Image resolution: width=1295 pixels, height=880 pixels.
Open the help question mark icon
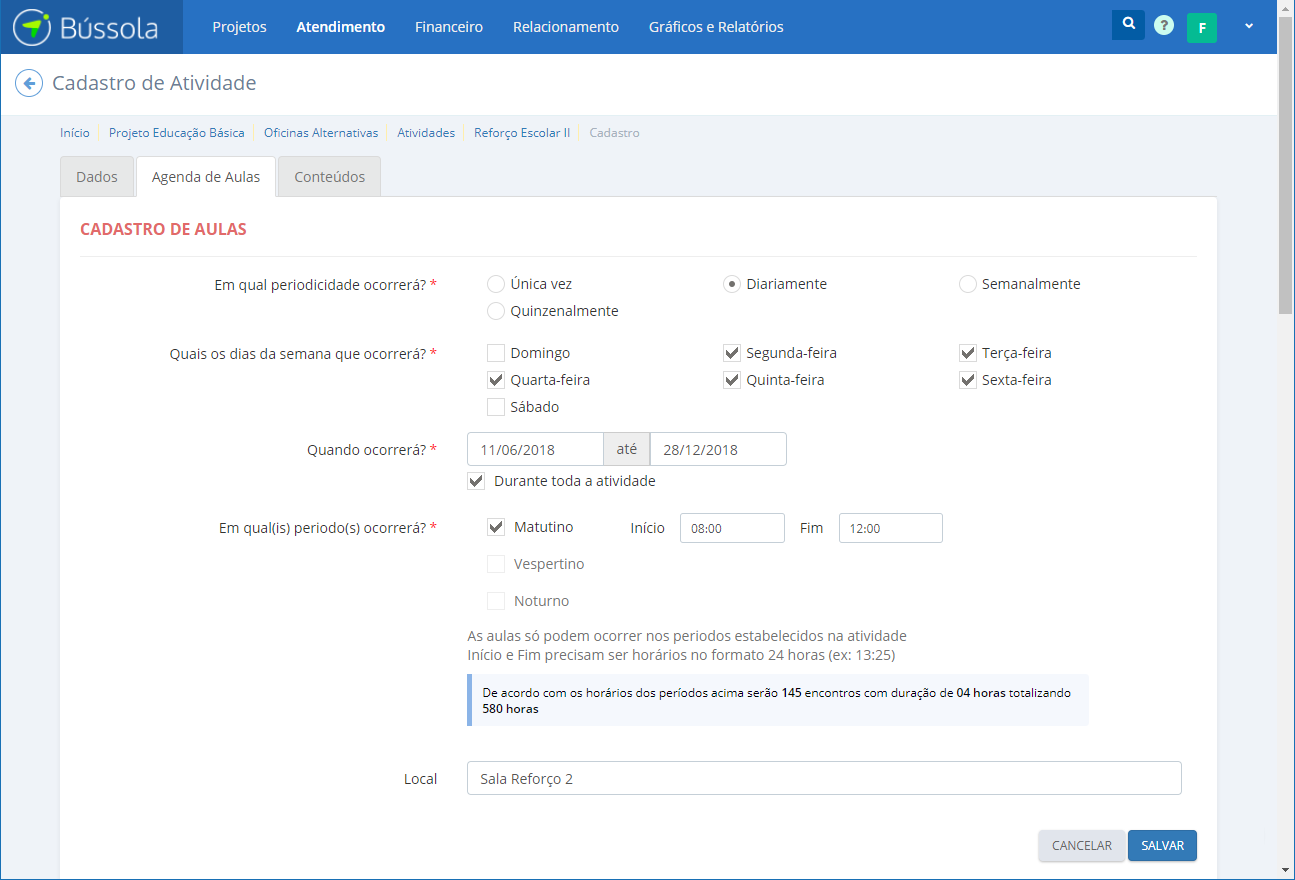pyautogui.click(x=1164, y=26)
